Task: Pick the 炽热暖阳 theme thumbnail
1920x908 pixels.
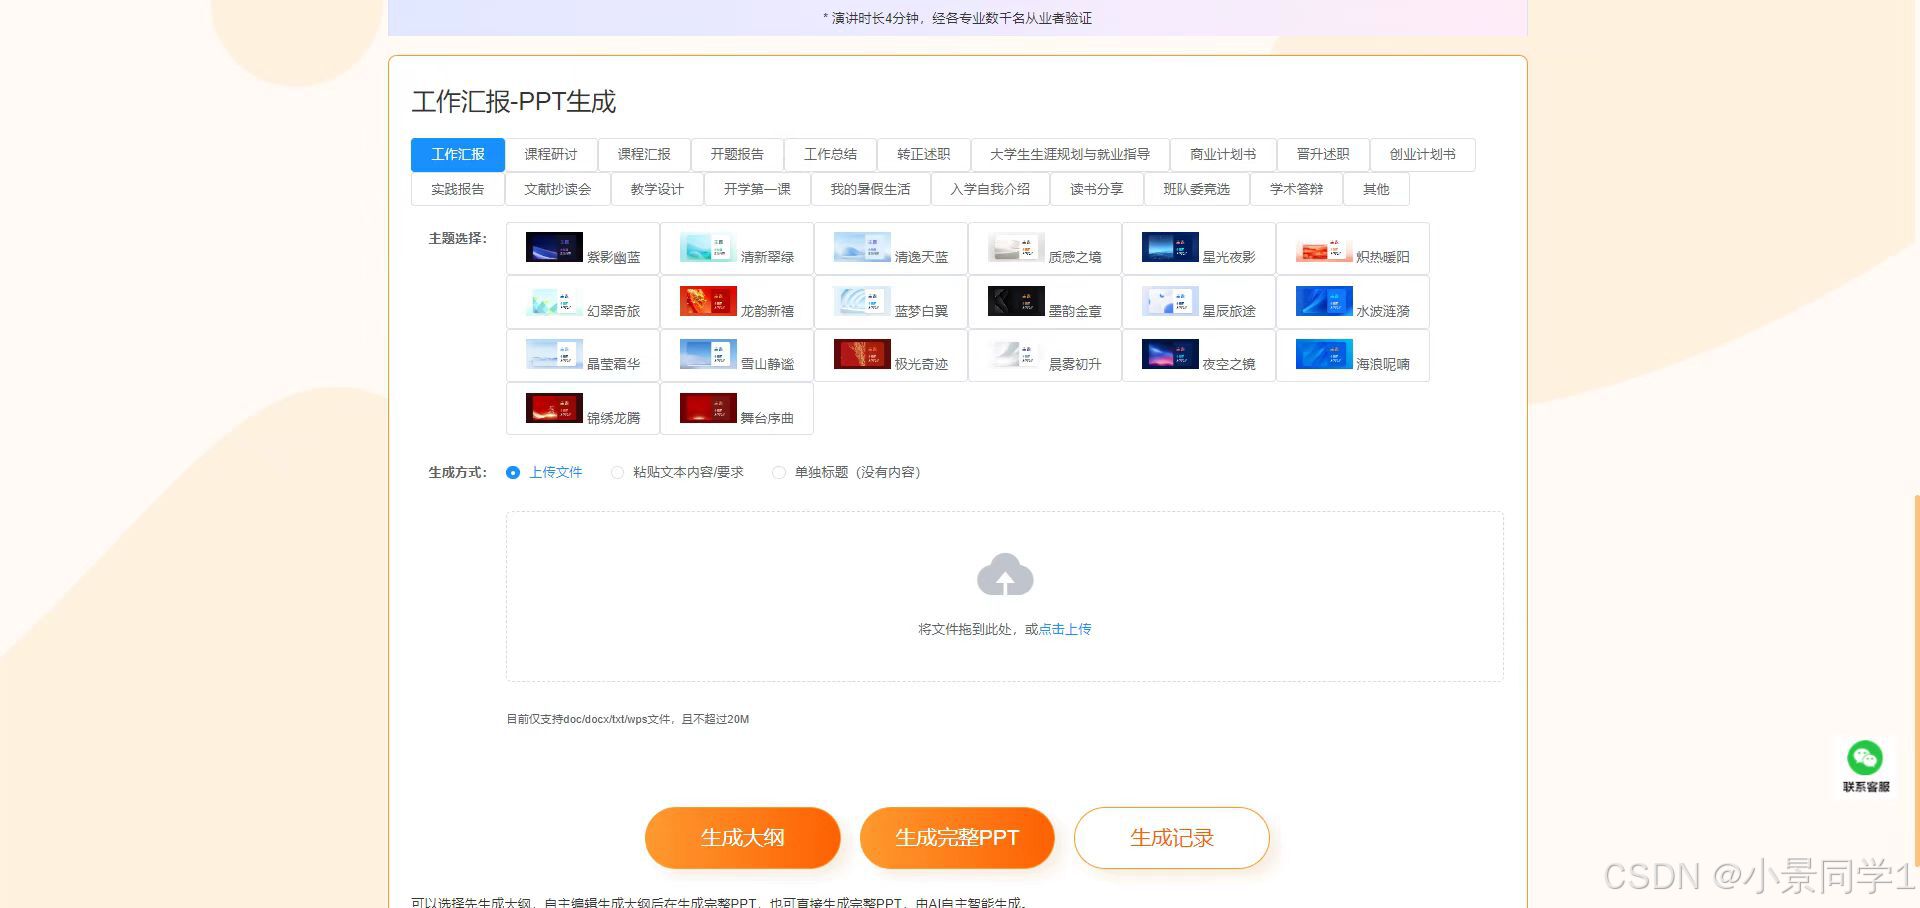Action: tap(1324, 247)
